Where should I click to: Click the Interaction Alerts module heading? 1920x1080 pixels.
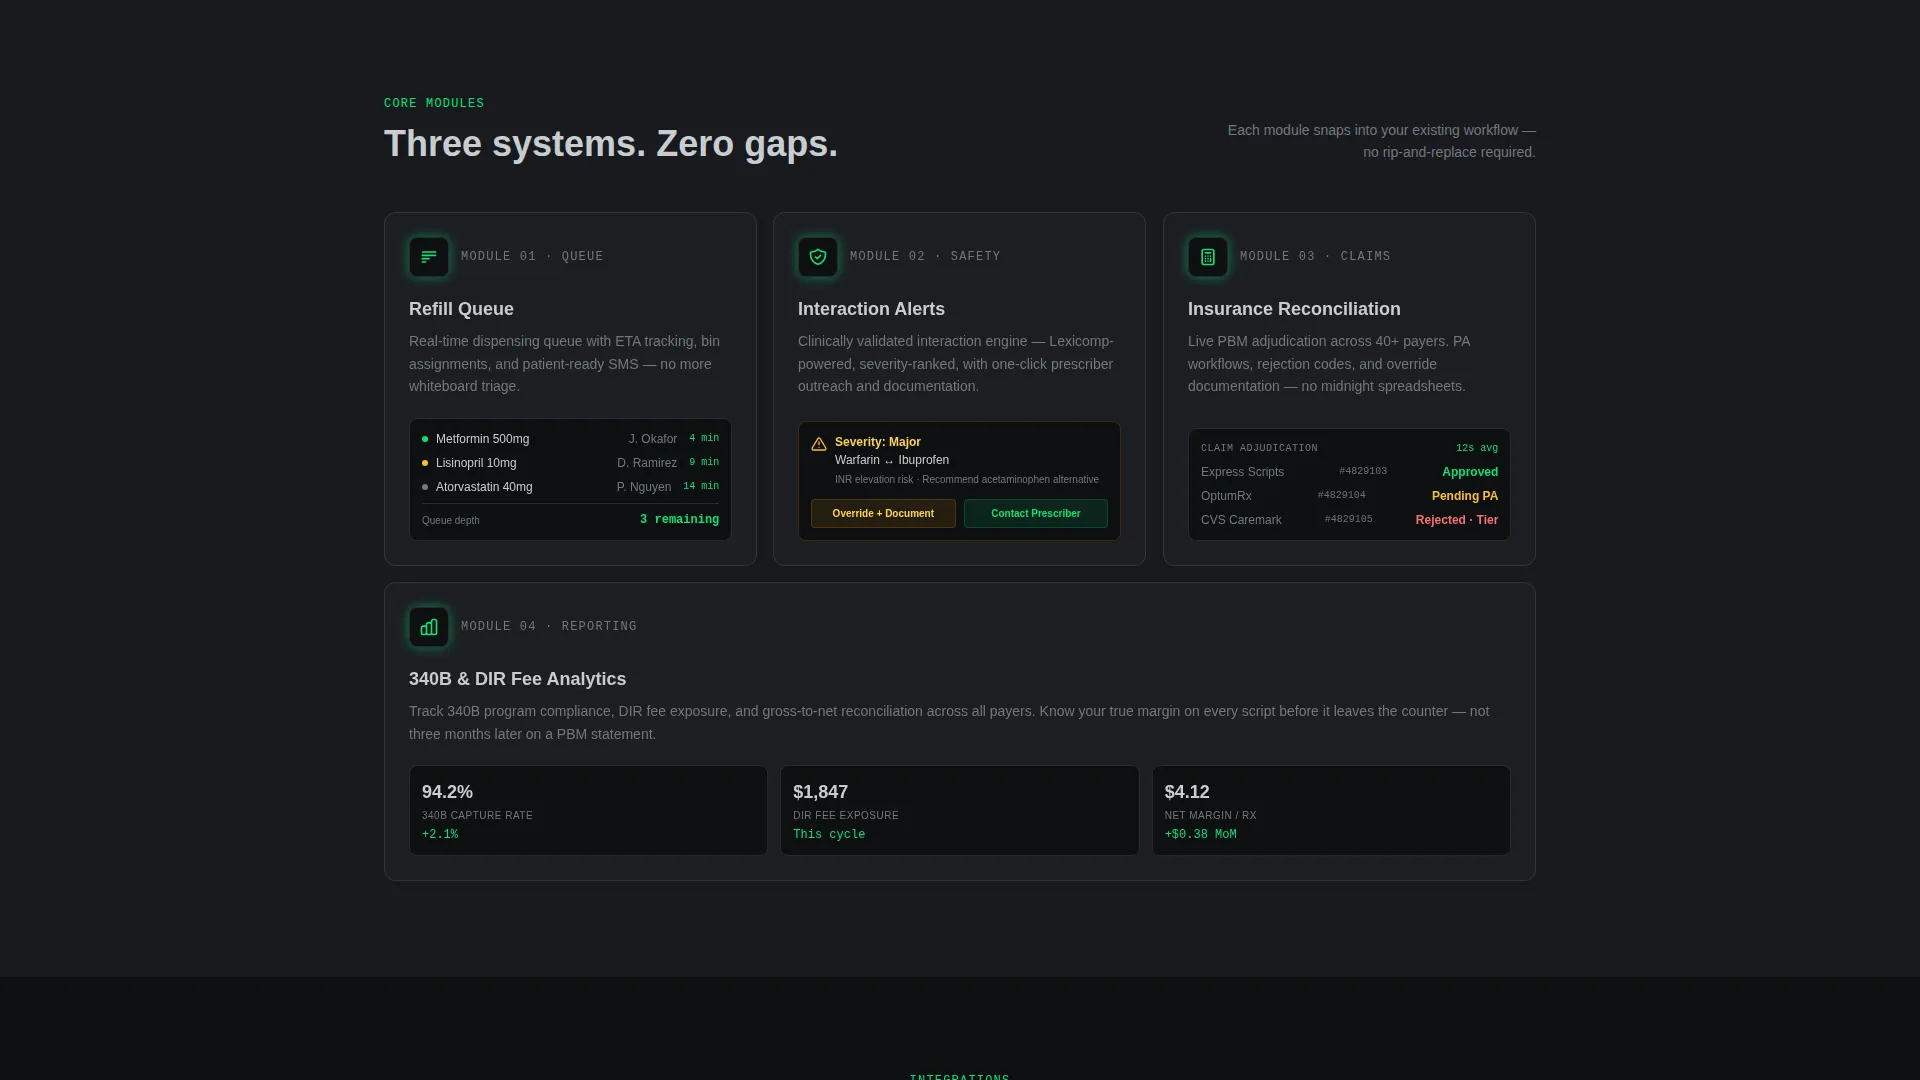pos(871,310)
